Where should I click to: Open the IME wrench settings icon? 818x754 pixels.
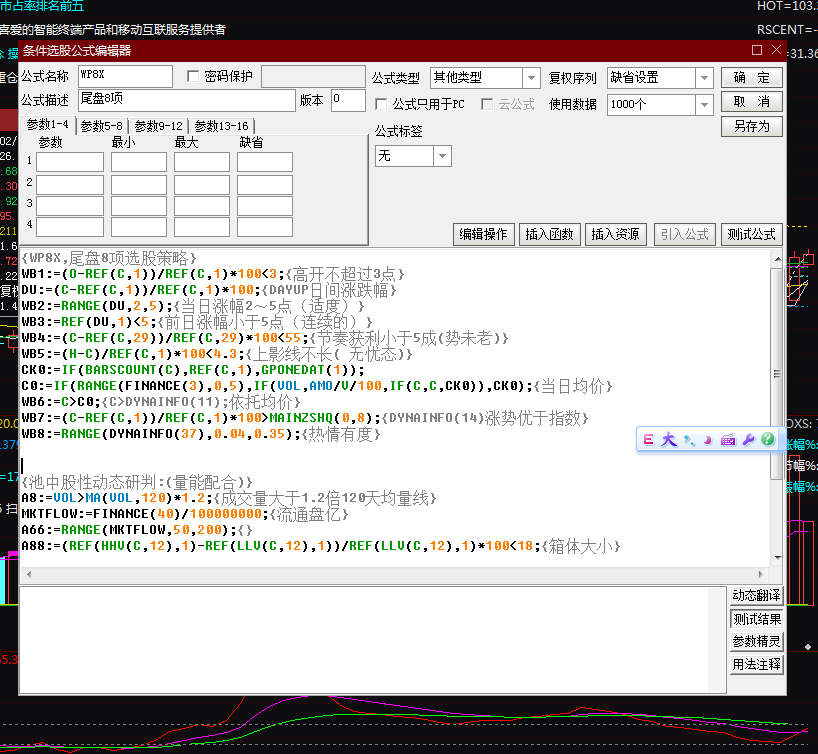pos(749,440)
